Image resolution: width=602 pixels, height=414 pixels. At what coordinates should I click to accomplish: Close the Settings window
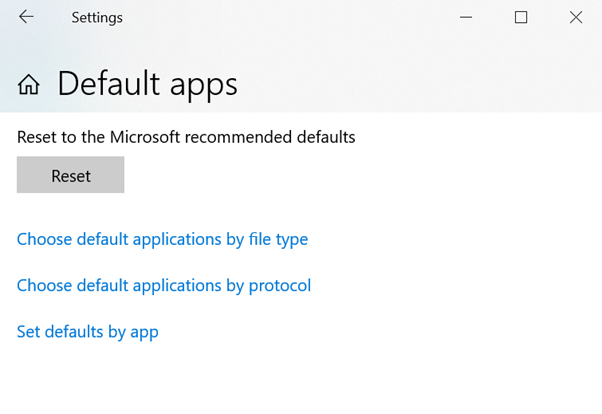coord(576,17)
